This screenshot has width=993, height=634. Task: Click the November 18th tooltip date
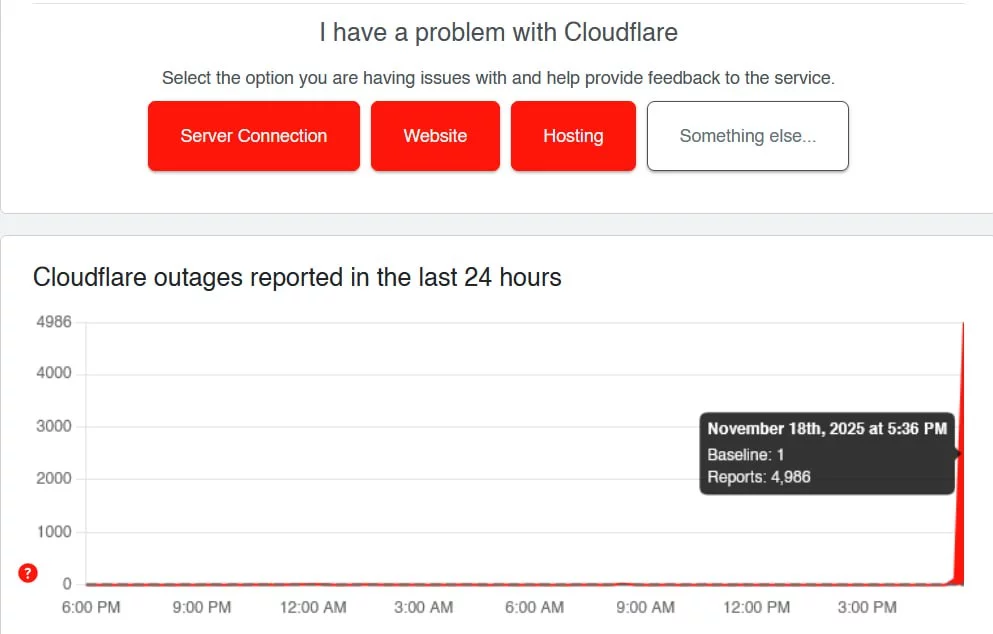click(827, 428)
